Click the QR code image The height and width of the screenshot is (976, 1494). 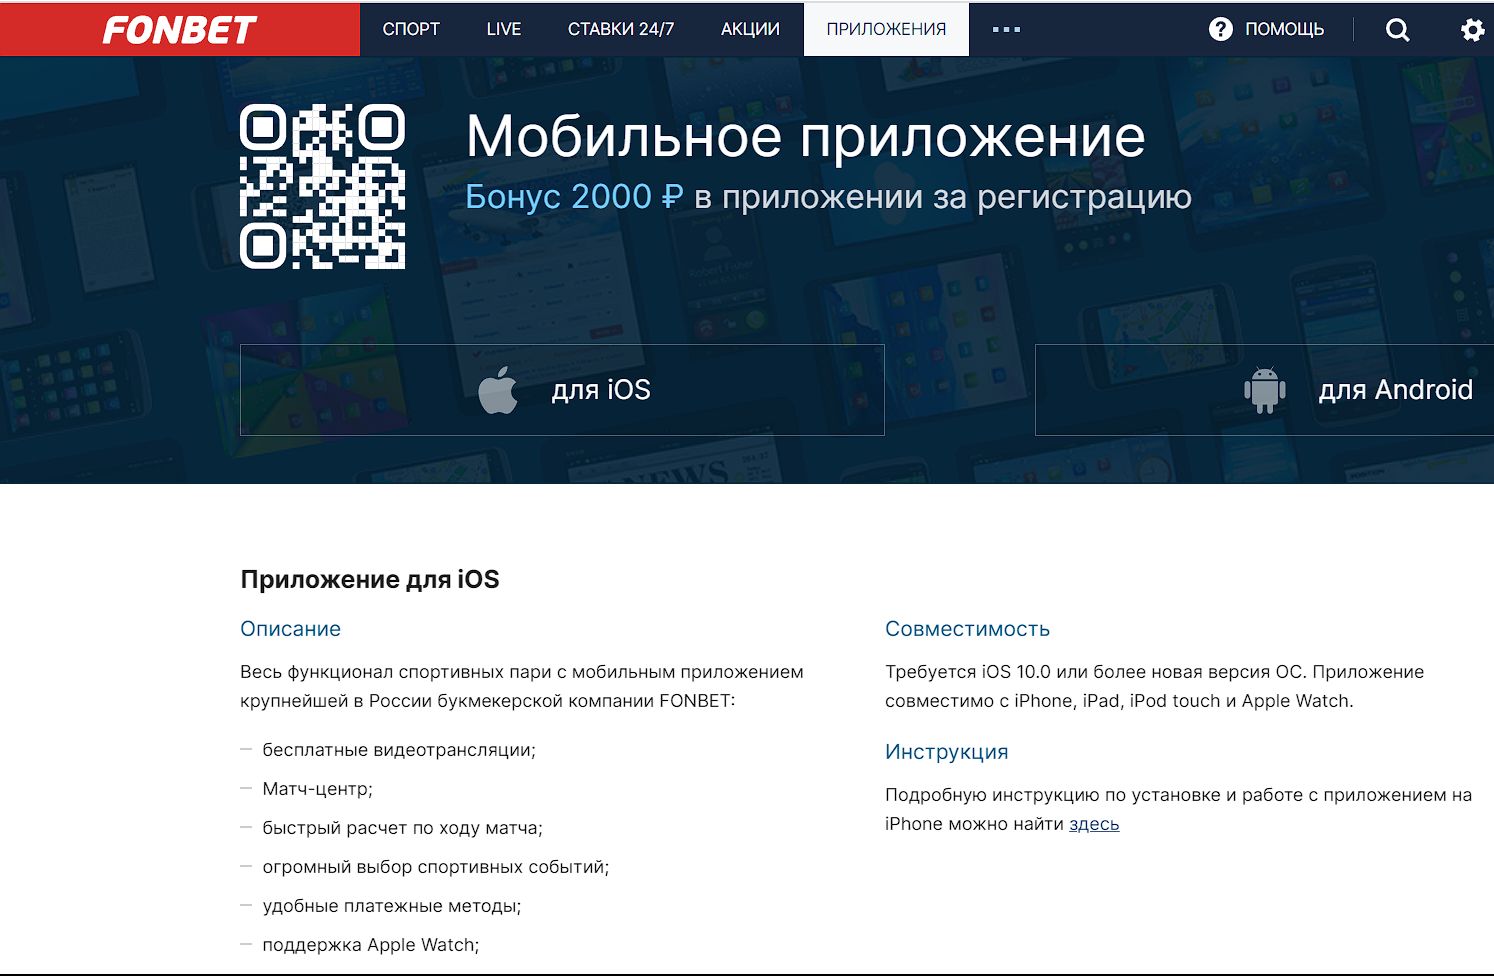pyautogui.click(x=323, y=186)
